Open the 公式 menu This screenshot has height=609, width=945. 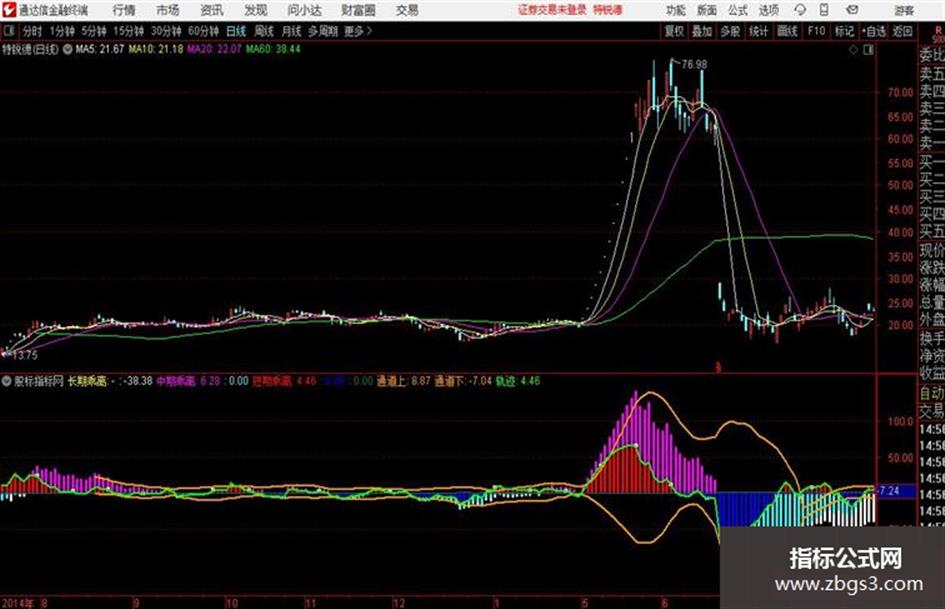click(738, 10)
